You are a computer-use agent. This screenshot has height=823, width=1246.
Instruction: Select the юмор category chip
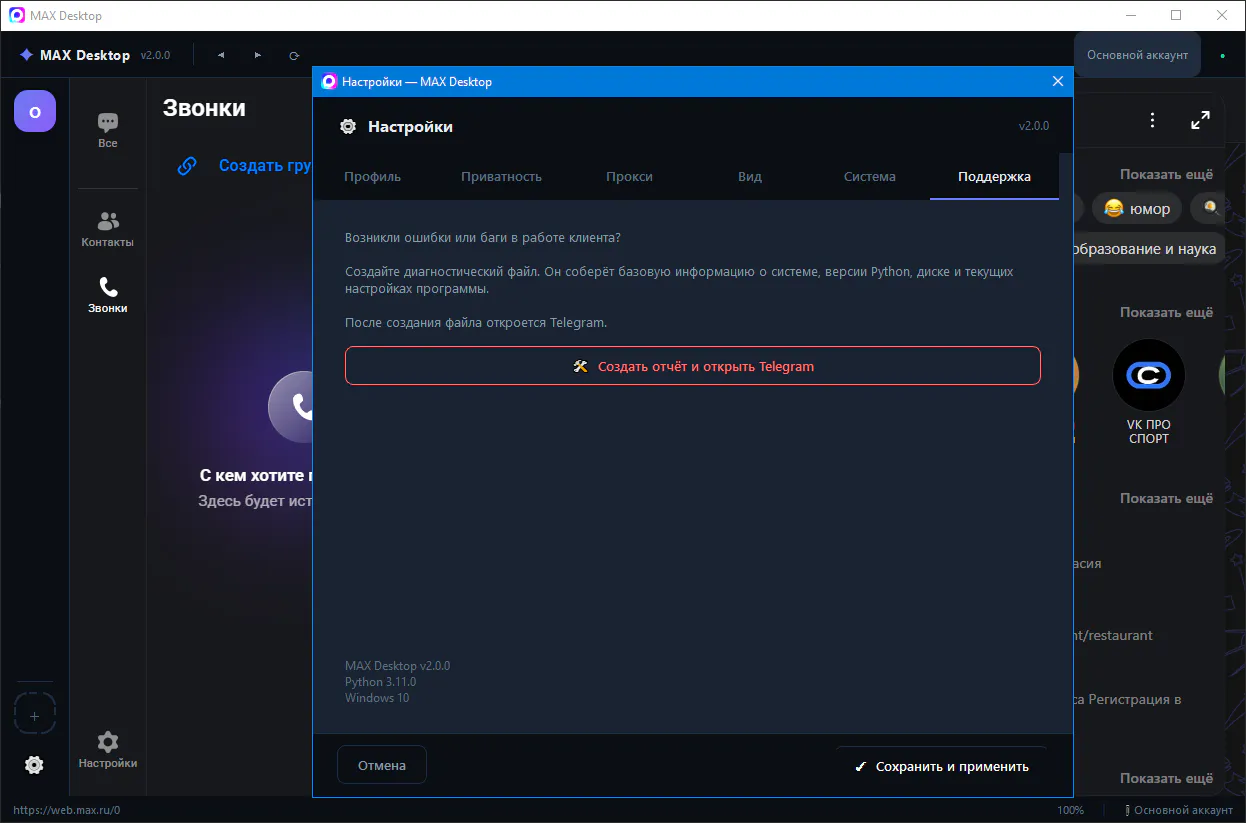[1137, 209]
